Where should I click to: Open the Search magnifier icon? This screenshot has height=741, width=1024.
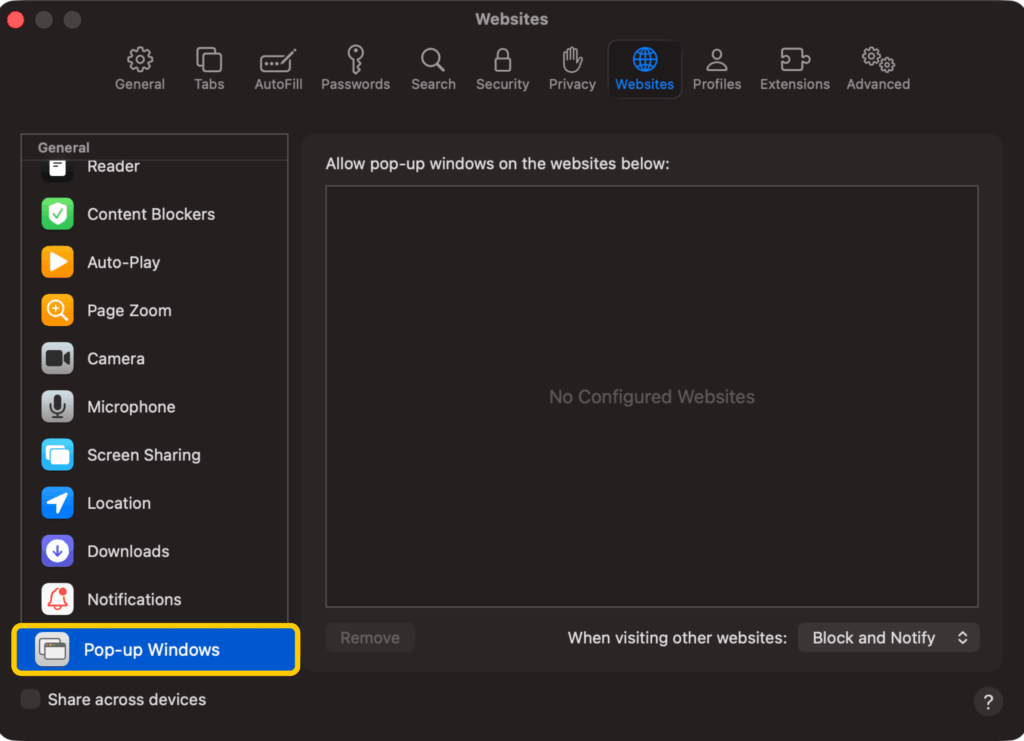[x=433, y=60]
